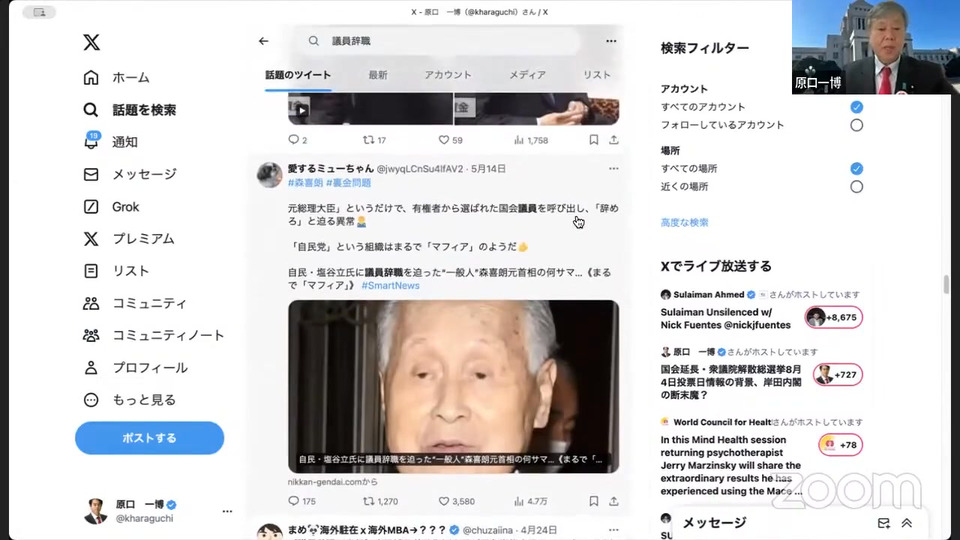Viewport: 960px width, 540px height.
Task: Open Messages (メッセージ) in sidebar
Action: pyautogui.click(x=130, y=174)
